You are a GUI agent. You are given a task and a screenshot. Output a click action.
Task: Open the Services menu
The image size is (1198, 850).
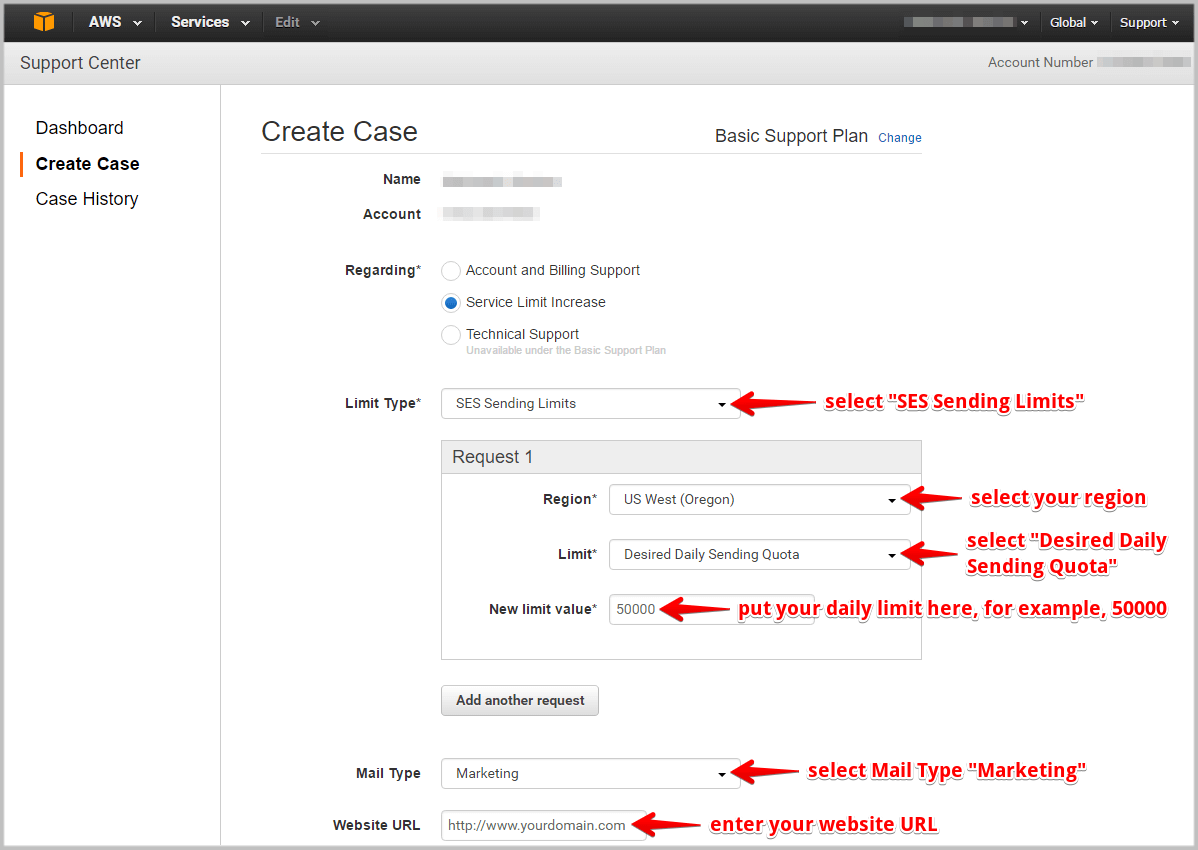coord(210,22)
